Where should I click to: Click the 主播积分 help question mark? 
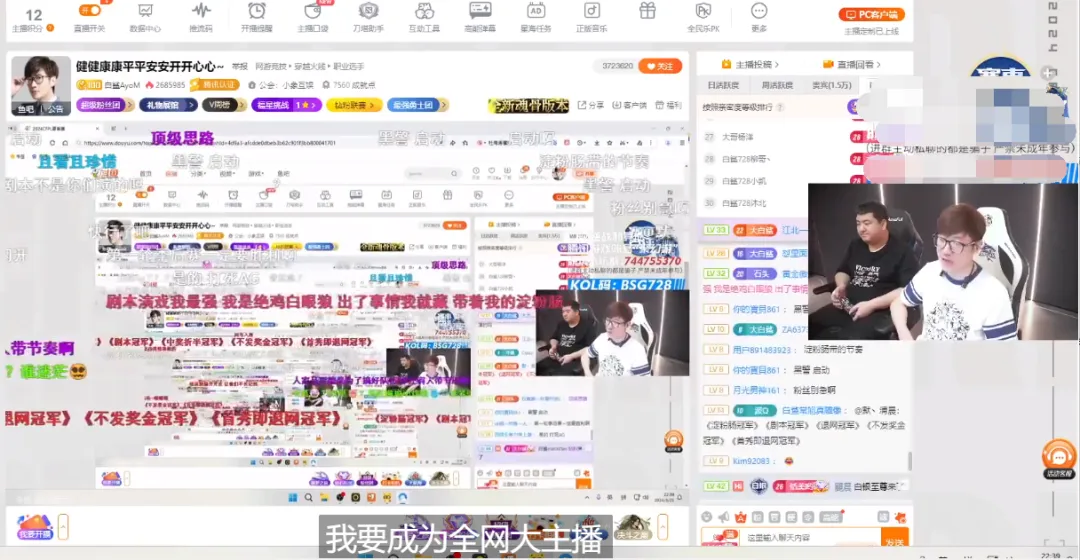point(50,28)
